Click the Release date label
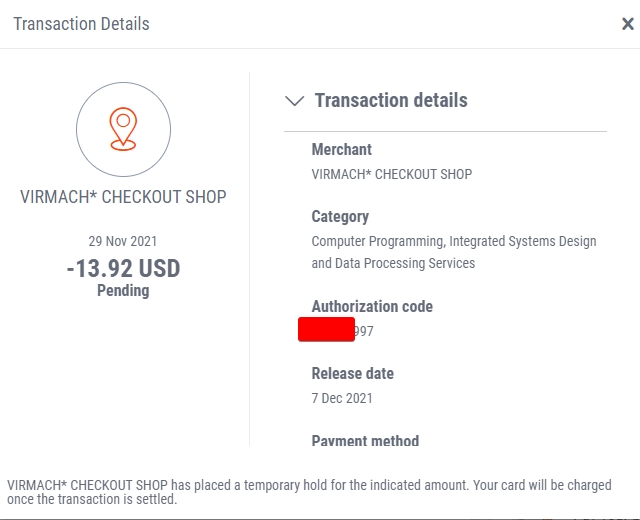The image size is (640, 520). click(353, 373)
